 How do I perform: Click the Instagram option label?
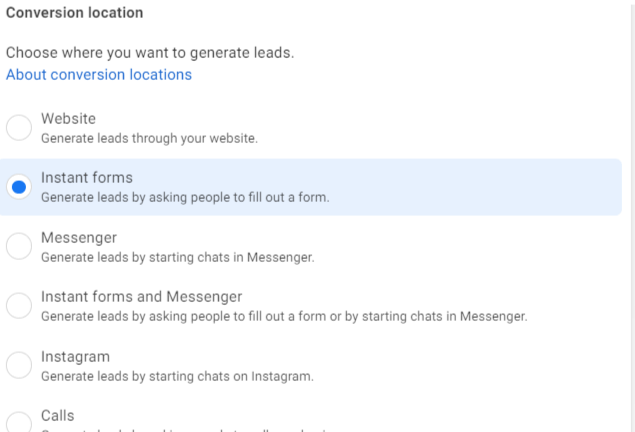pyautogui.click(x=76, y=357)
